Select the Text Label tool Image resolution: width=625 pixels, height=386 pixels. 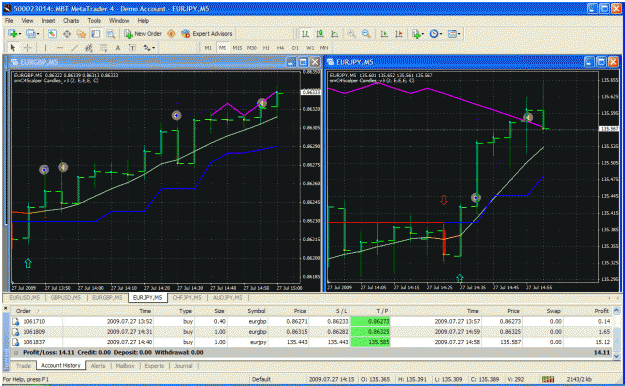coord(132,48)
